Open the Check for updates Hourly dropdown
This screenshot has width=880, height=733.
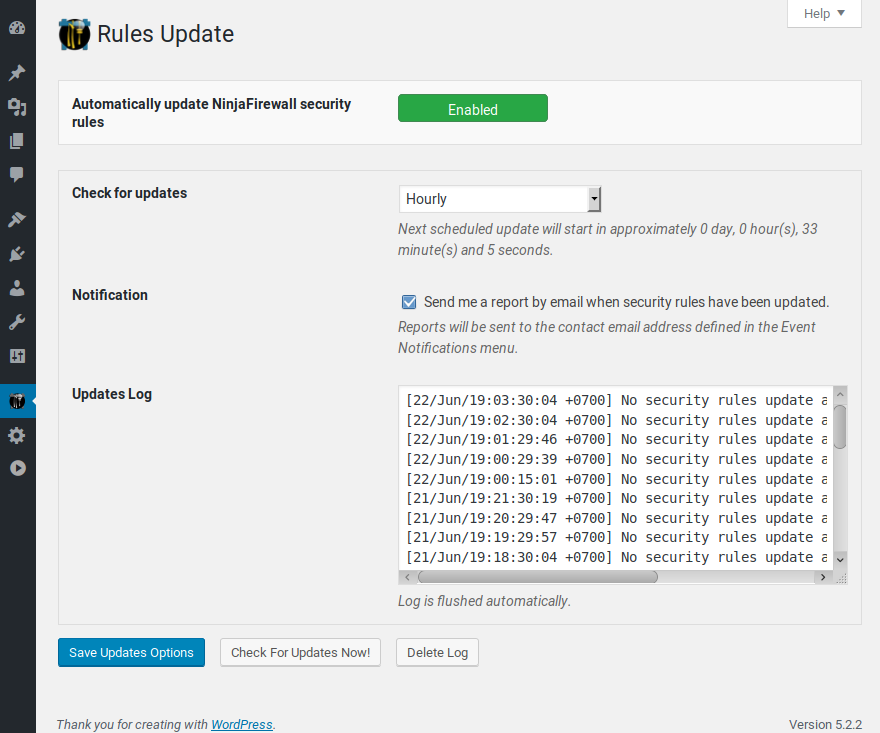click(x=499, y=199)
